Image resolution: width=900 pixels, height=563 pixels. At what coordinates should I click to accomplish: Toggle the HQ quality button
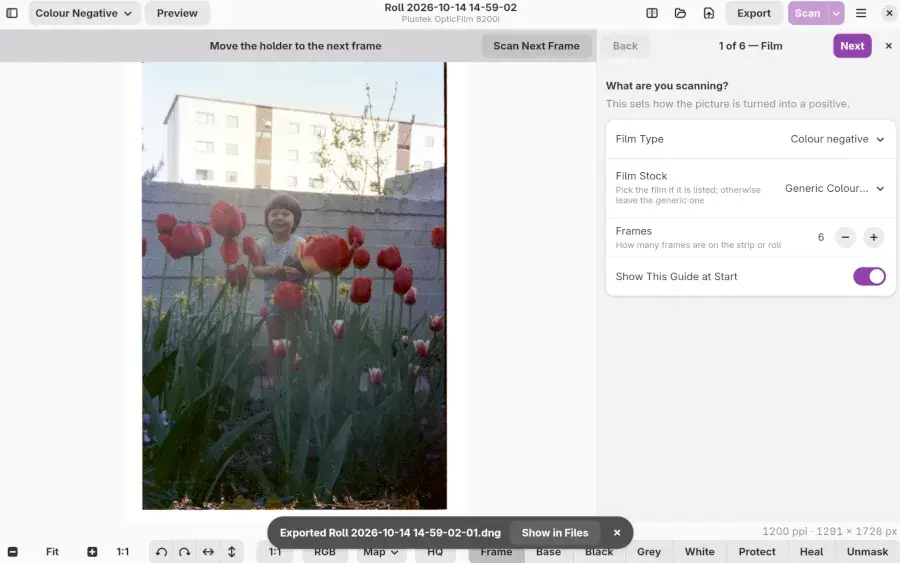tap(435, 552)
